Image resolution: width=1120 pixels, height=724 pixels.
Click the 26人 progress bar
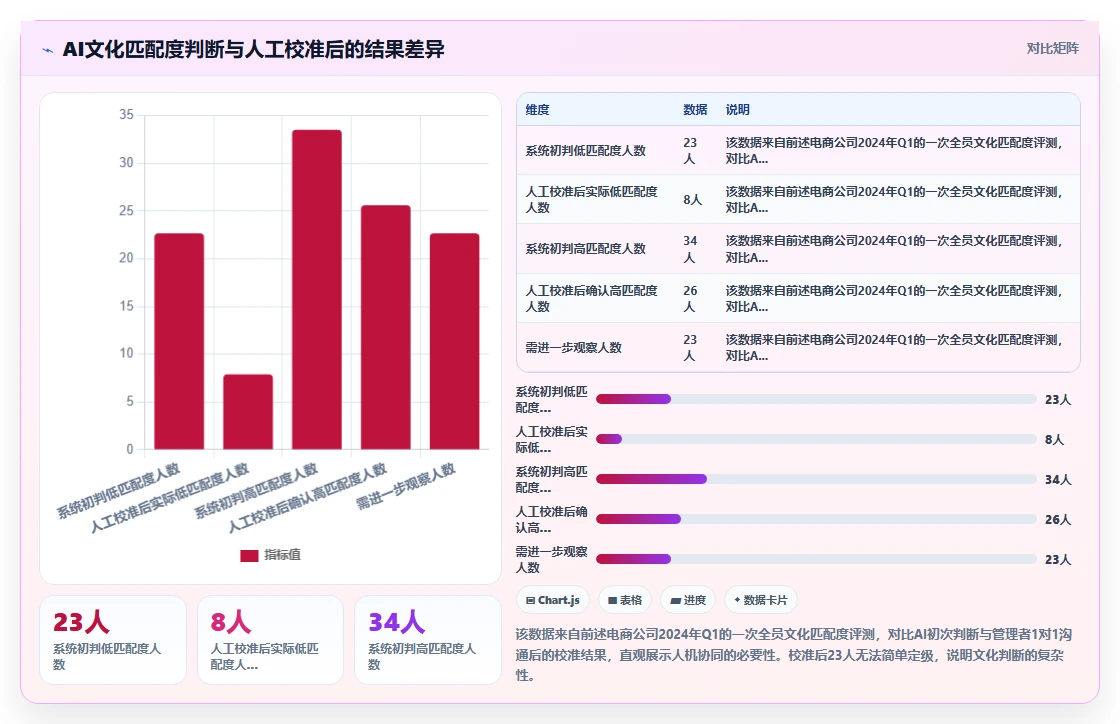tap(816, 519)
